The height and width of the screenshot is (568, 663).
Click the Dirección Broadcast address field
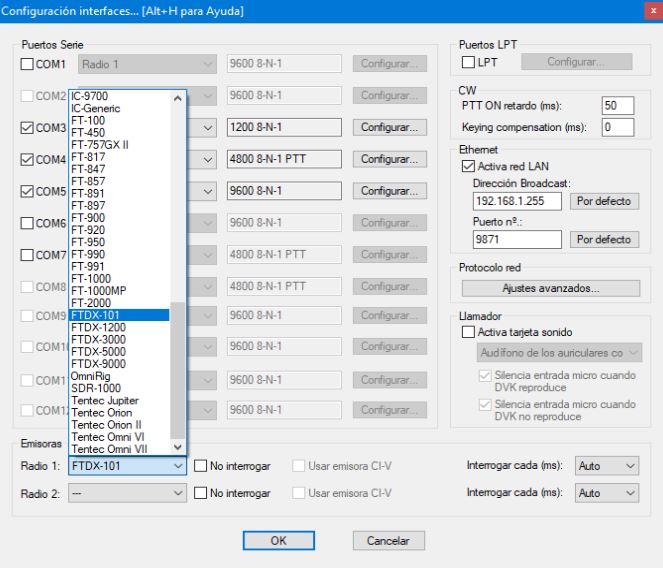pos(517,201)
